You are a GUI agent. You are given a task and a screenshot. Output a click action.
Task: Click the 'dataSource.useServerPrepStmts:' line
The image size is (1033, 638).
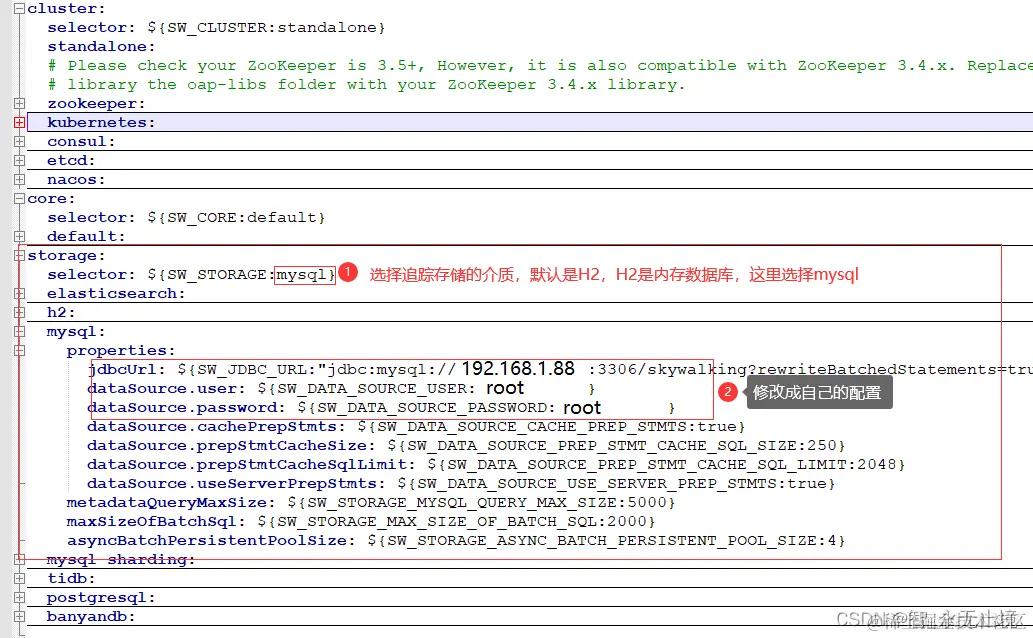pos(461,484)
